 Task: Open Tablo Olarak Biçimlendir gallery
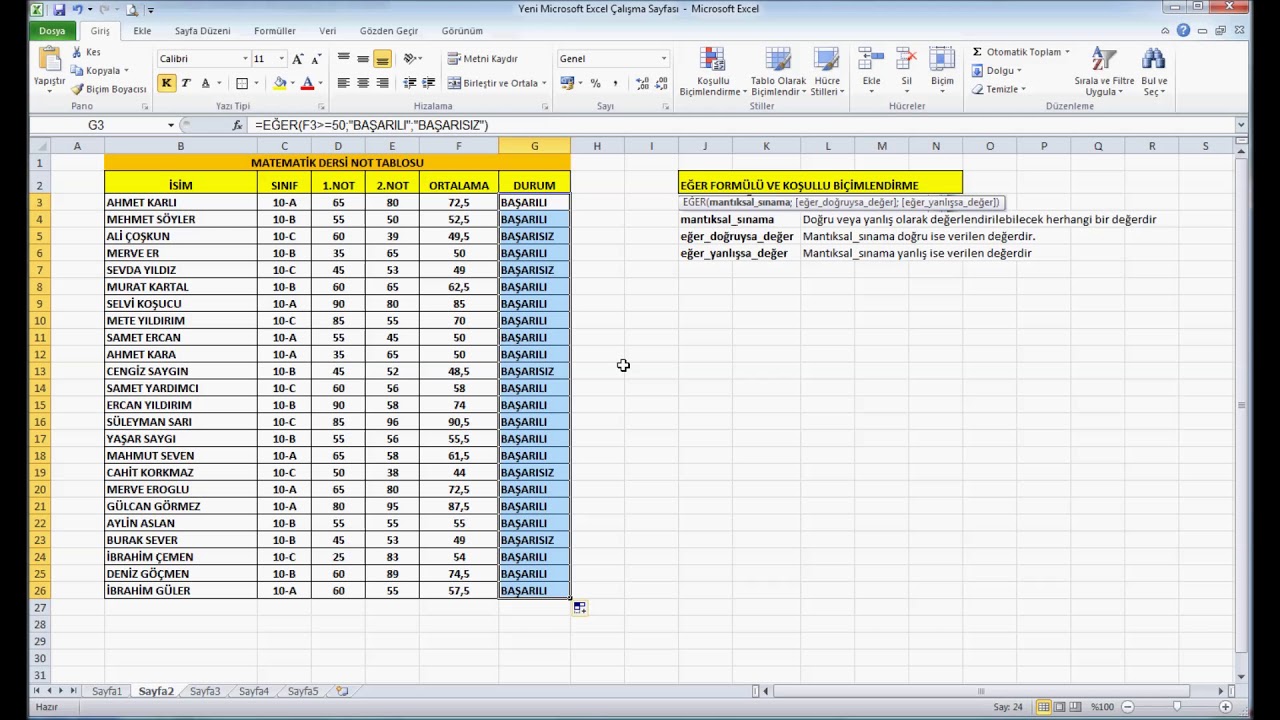778,72
